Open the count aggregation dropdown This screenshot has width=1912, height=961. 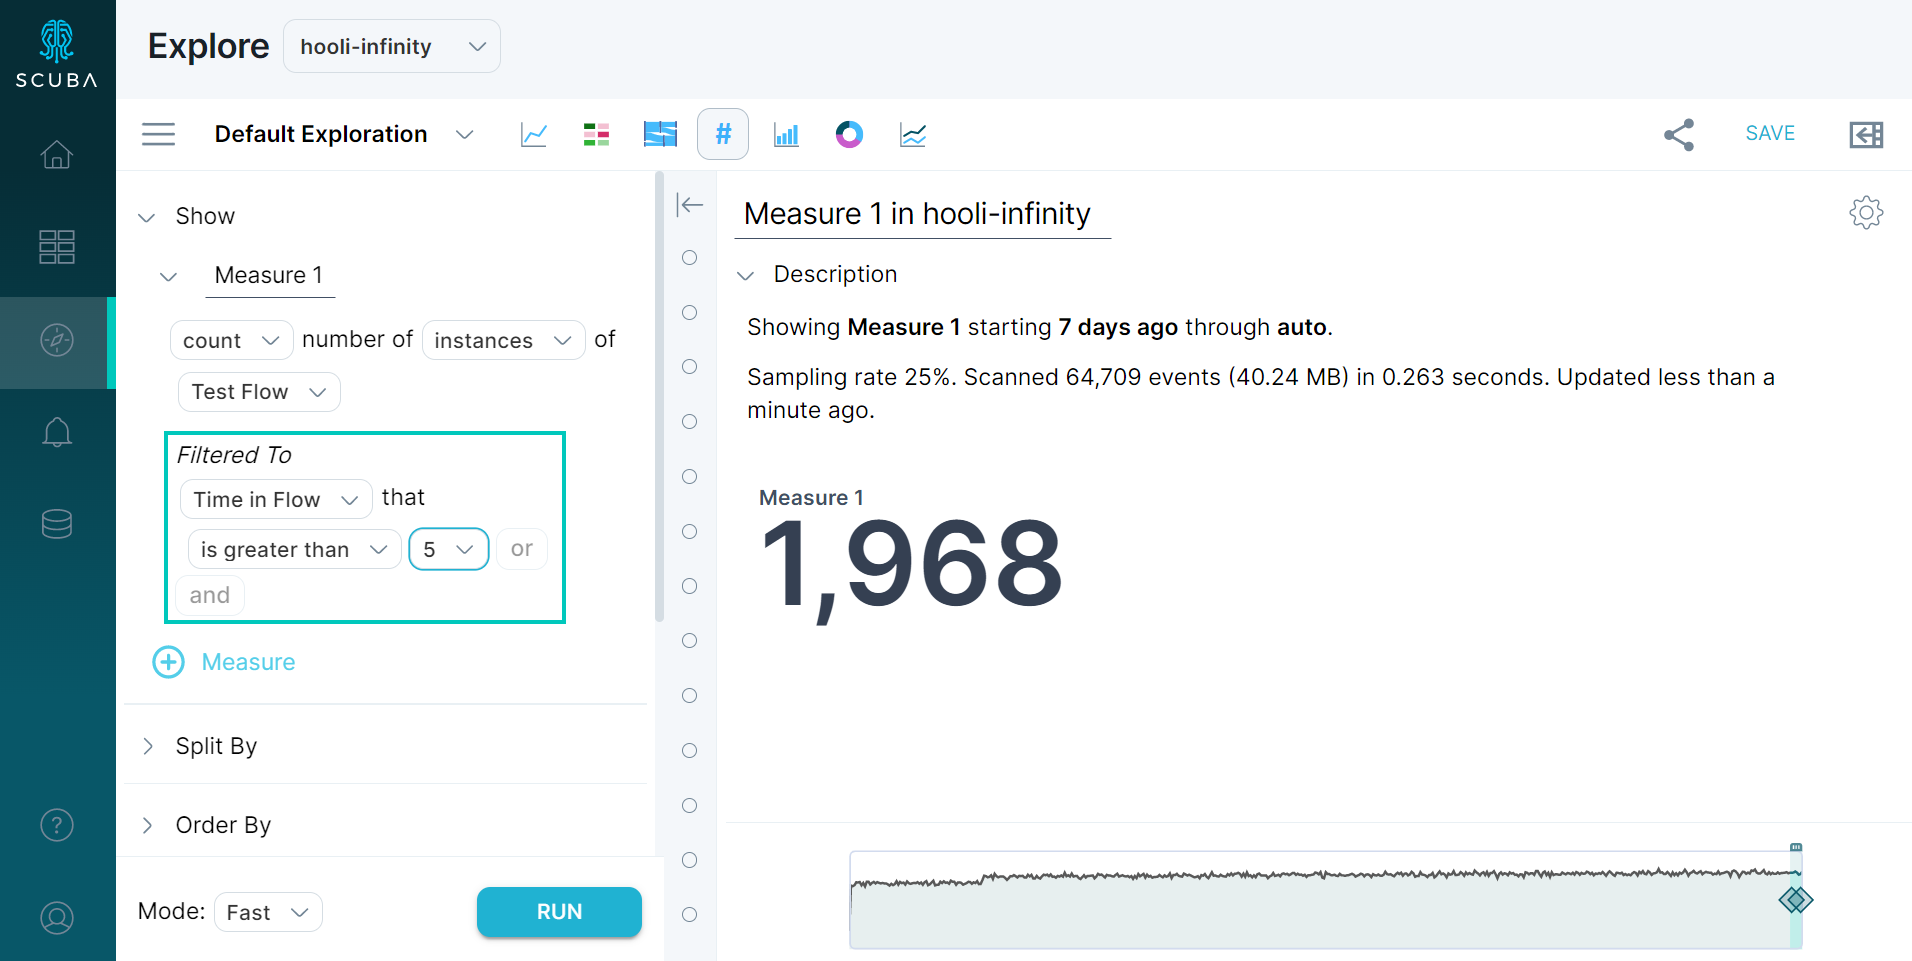(x=231, y=340)
